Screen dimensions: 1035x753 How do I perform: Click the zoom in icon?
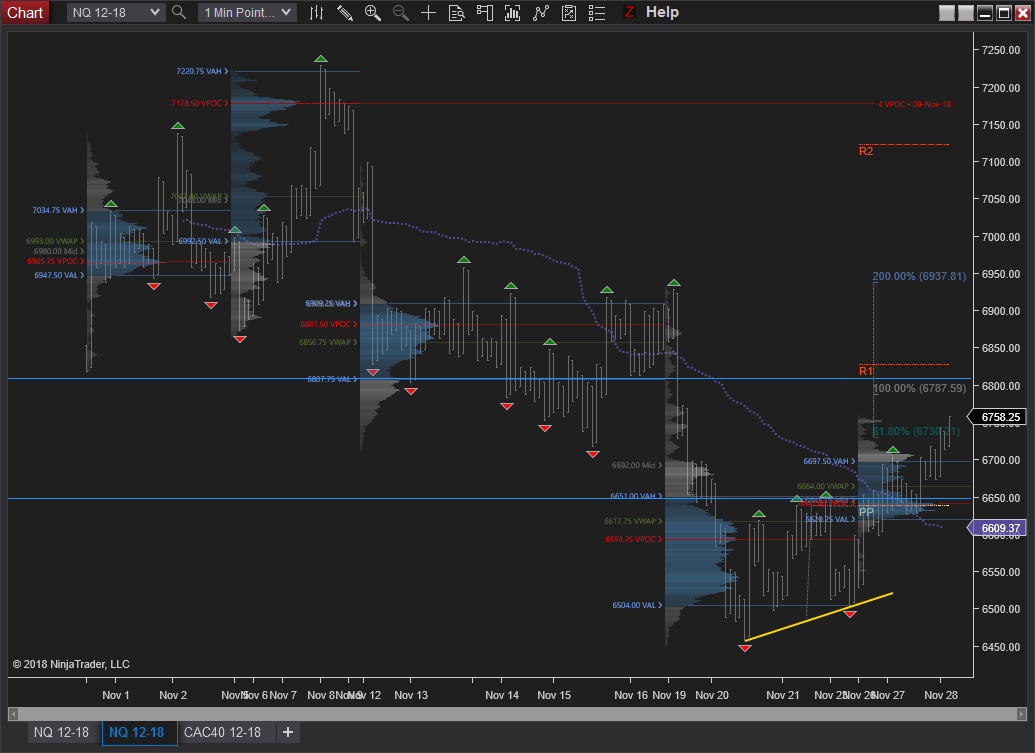click(x=373, y=13)
